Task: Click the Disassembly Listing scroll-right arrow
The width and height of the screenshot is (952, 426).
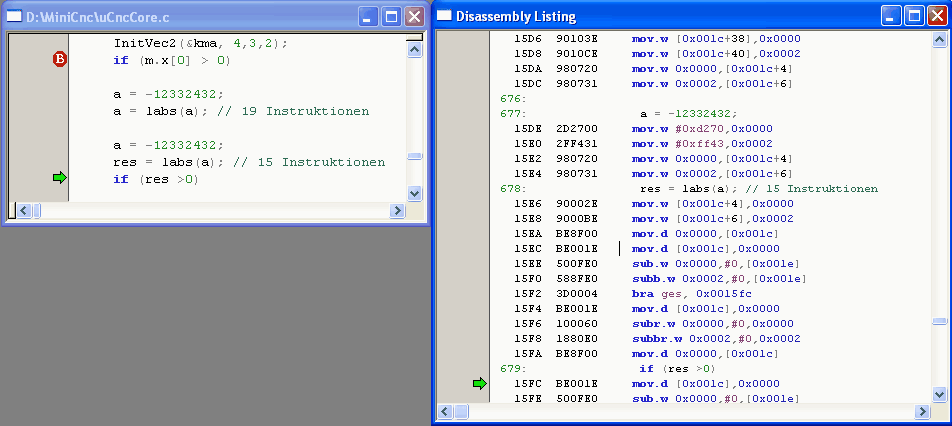Action: (x=923, y=411)
